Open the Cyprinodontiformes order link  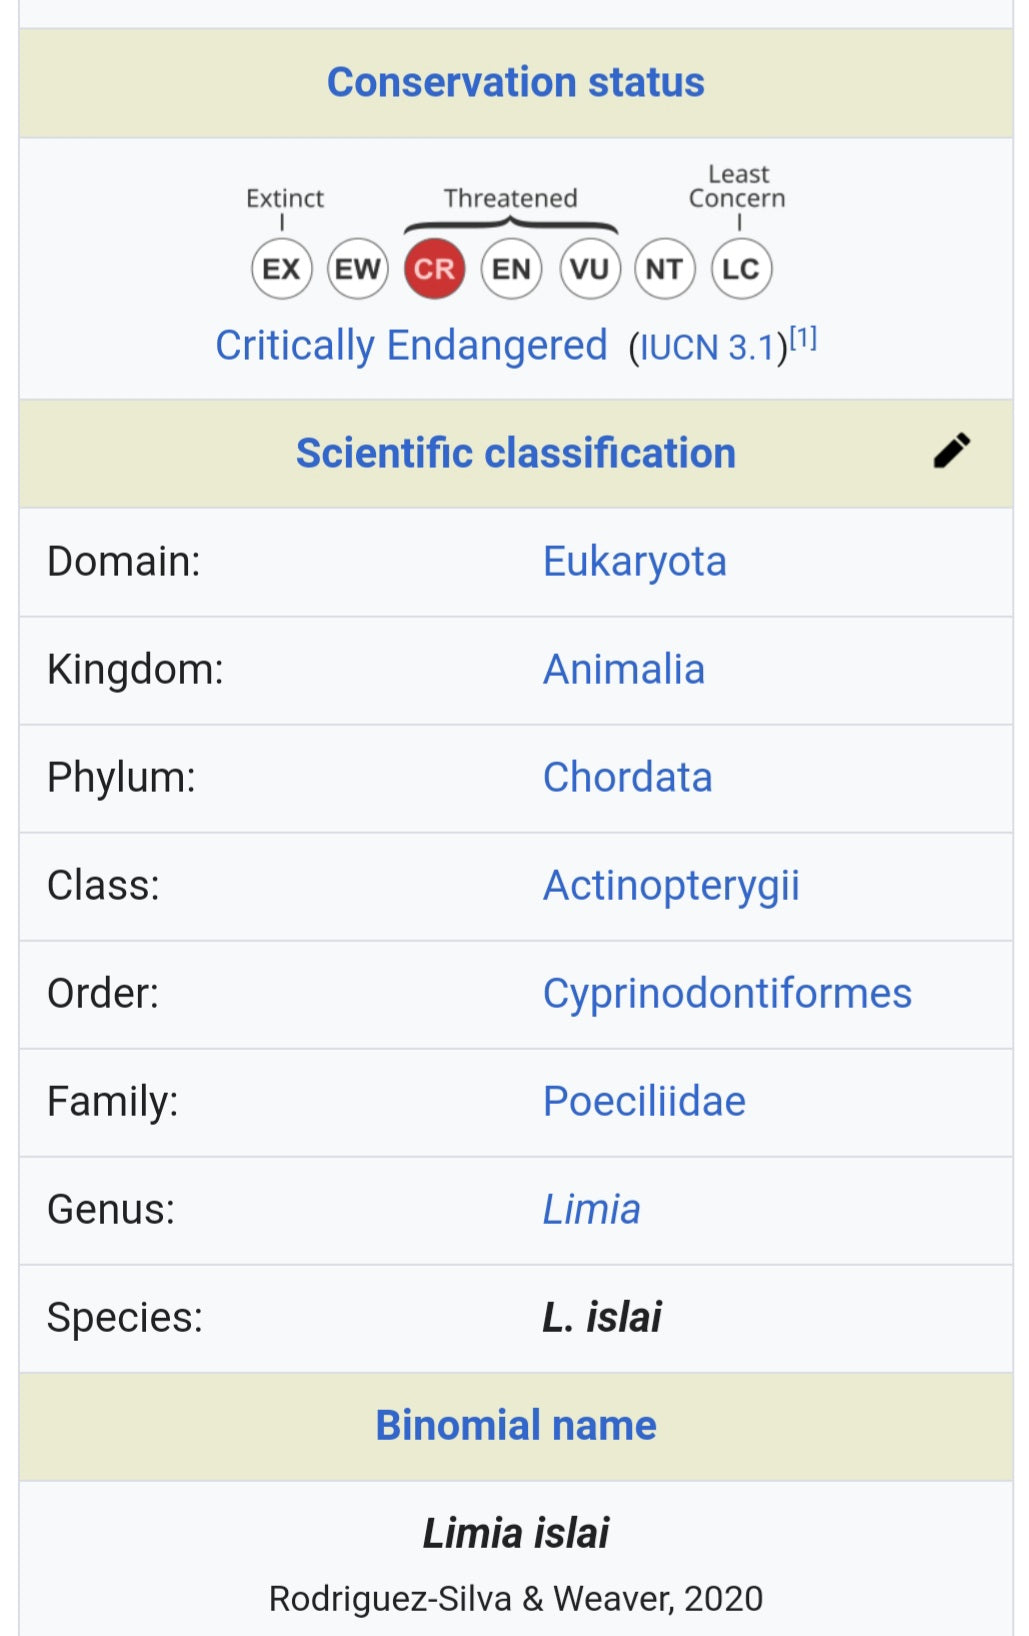tap(727, 995)
